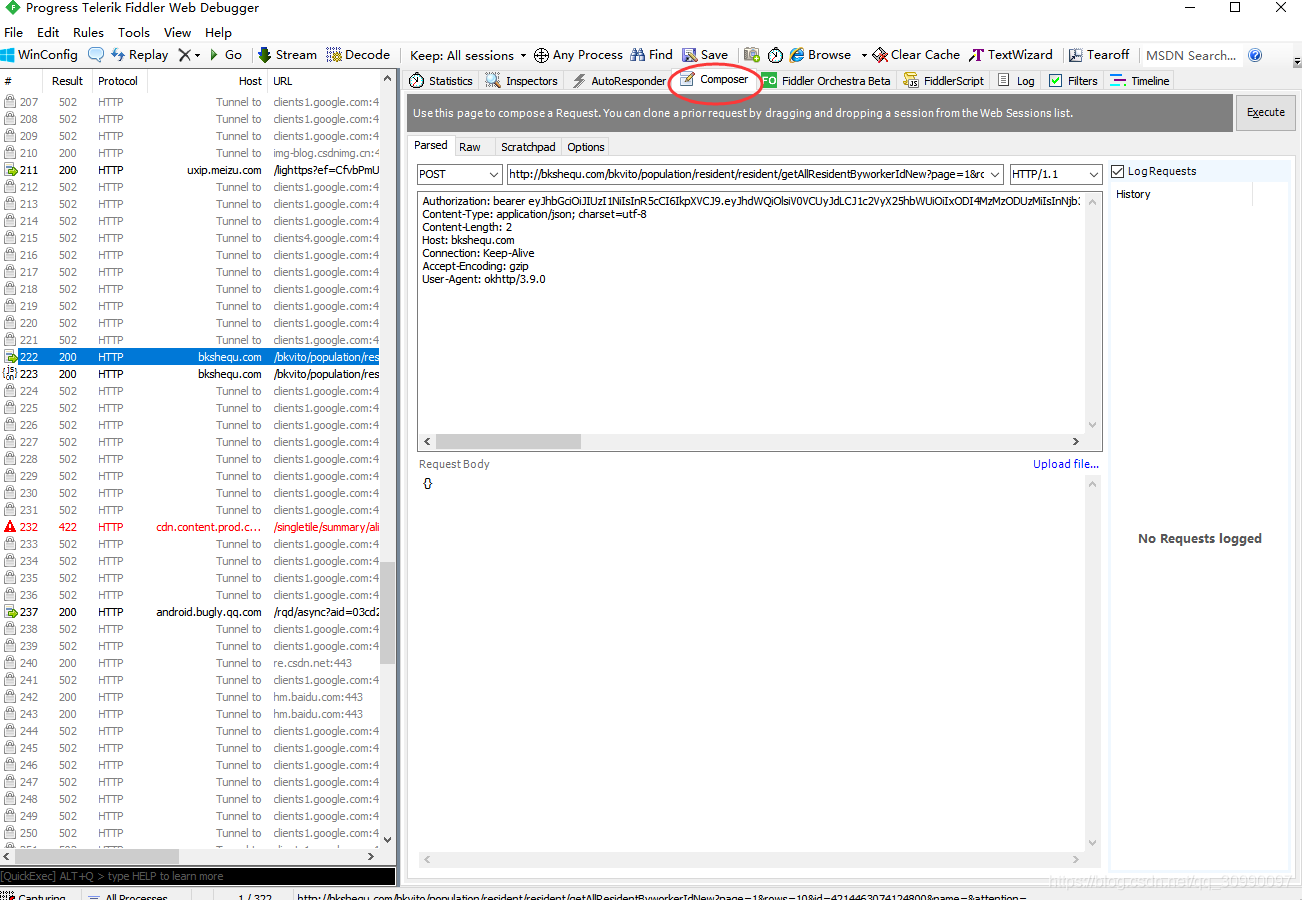The height and width of the screenshot is (900, 1302).
Task: Click the Save toolbar button
Action: point(705,55)
